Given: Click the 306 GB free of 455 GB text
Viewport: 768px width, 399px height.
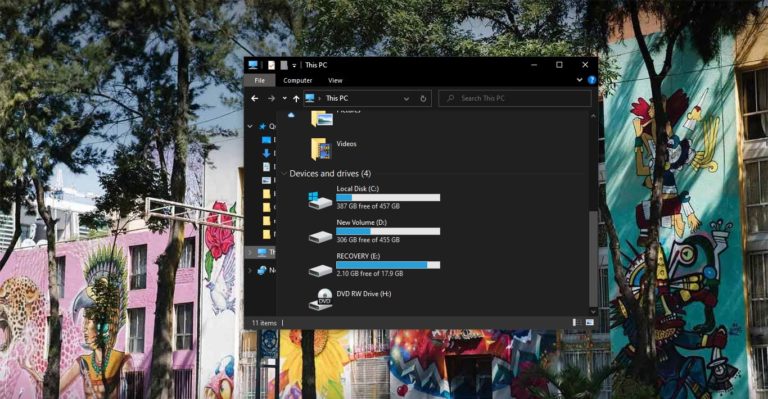Looking at the screenshot, I should point(368,240).
